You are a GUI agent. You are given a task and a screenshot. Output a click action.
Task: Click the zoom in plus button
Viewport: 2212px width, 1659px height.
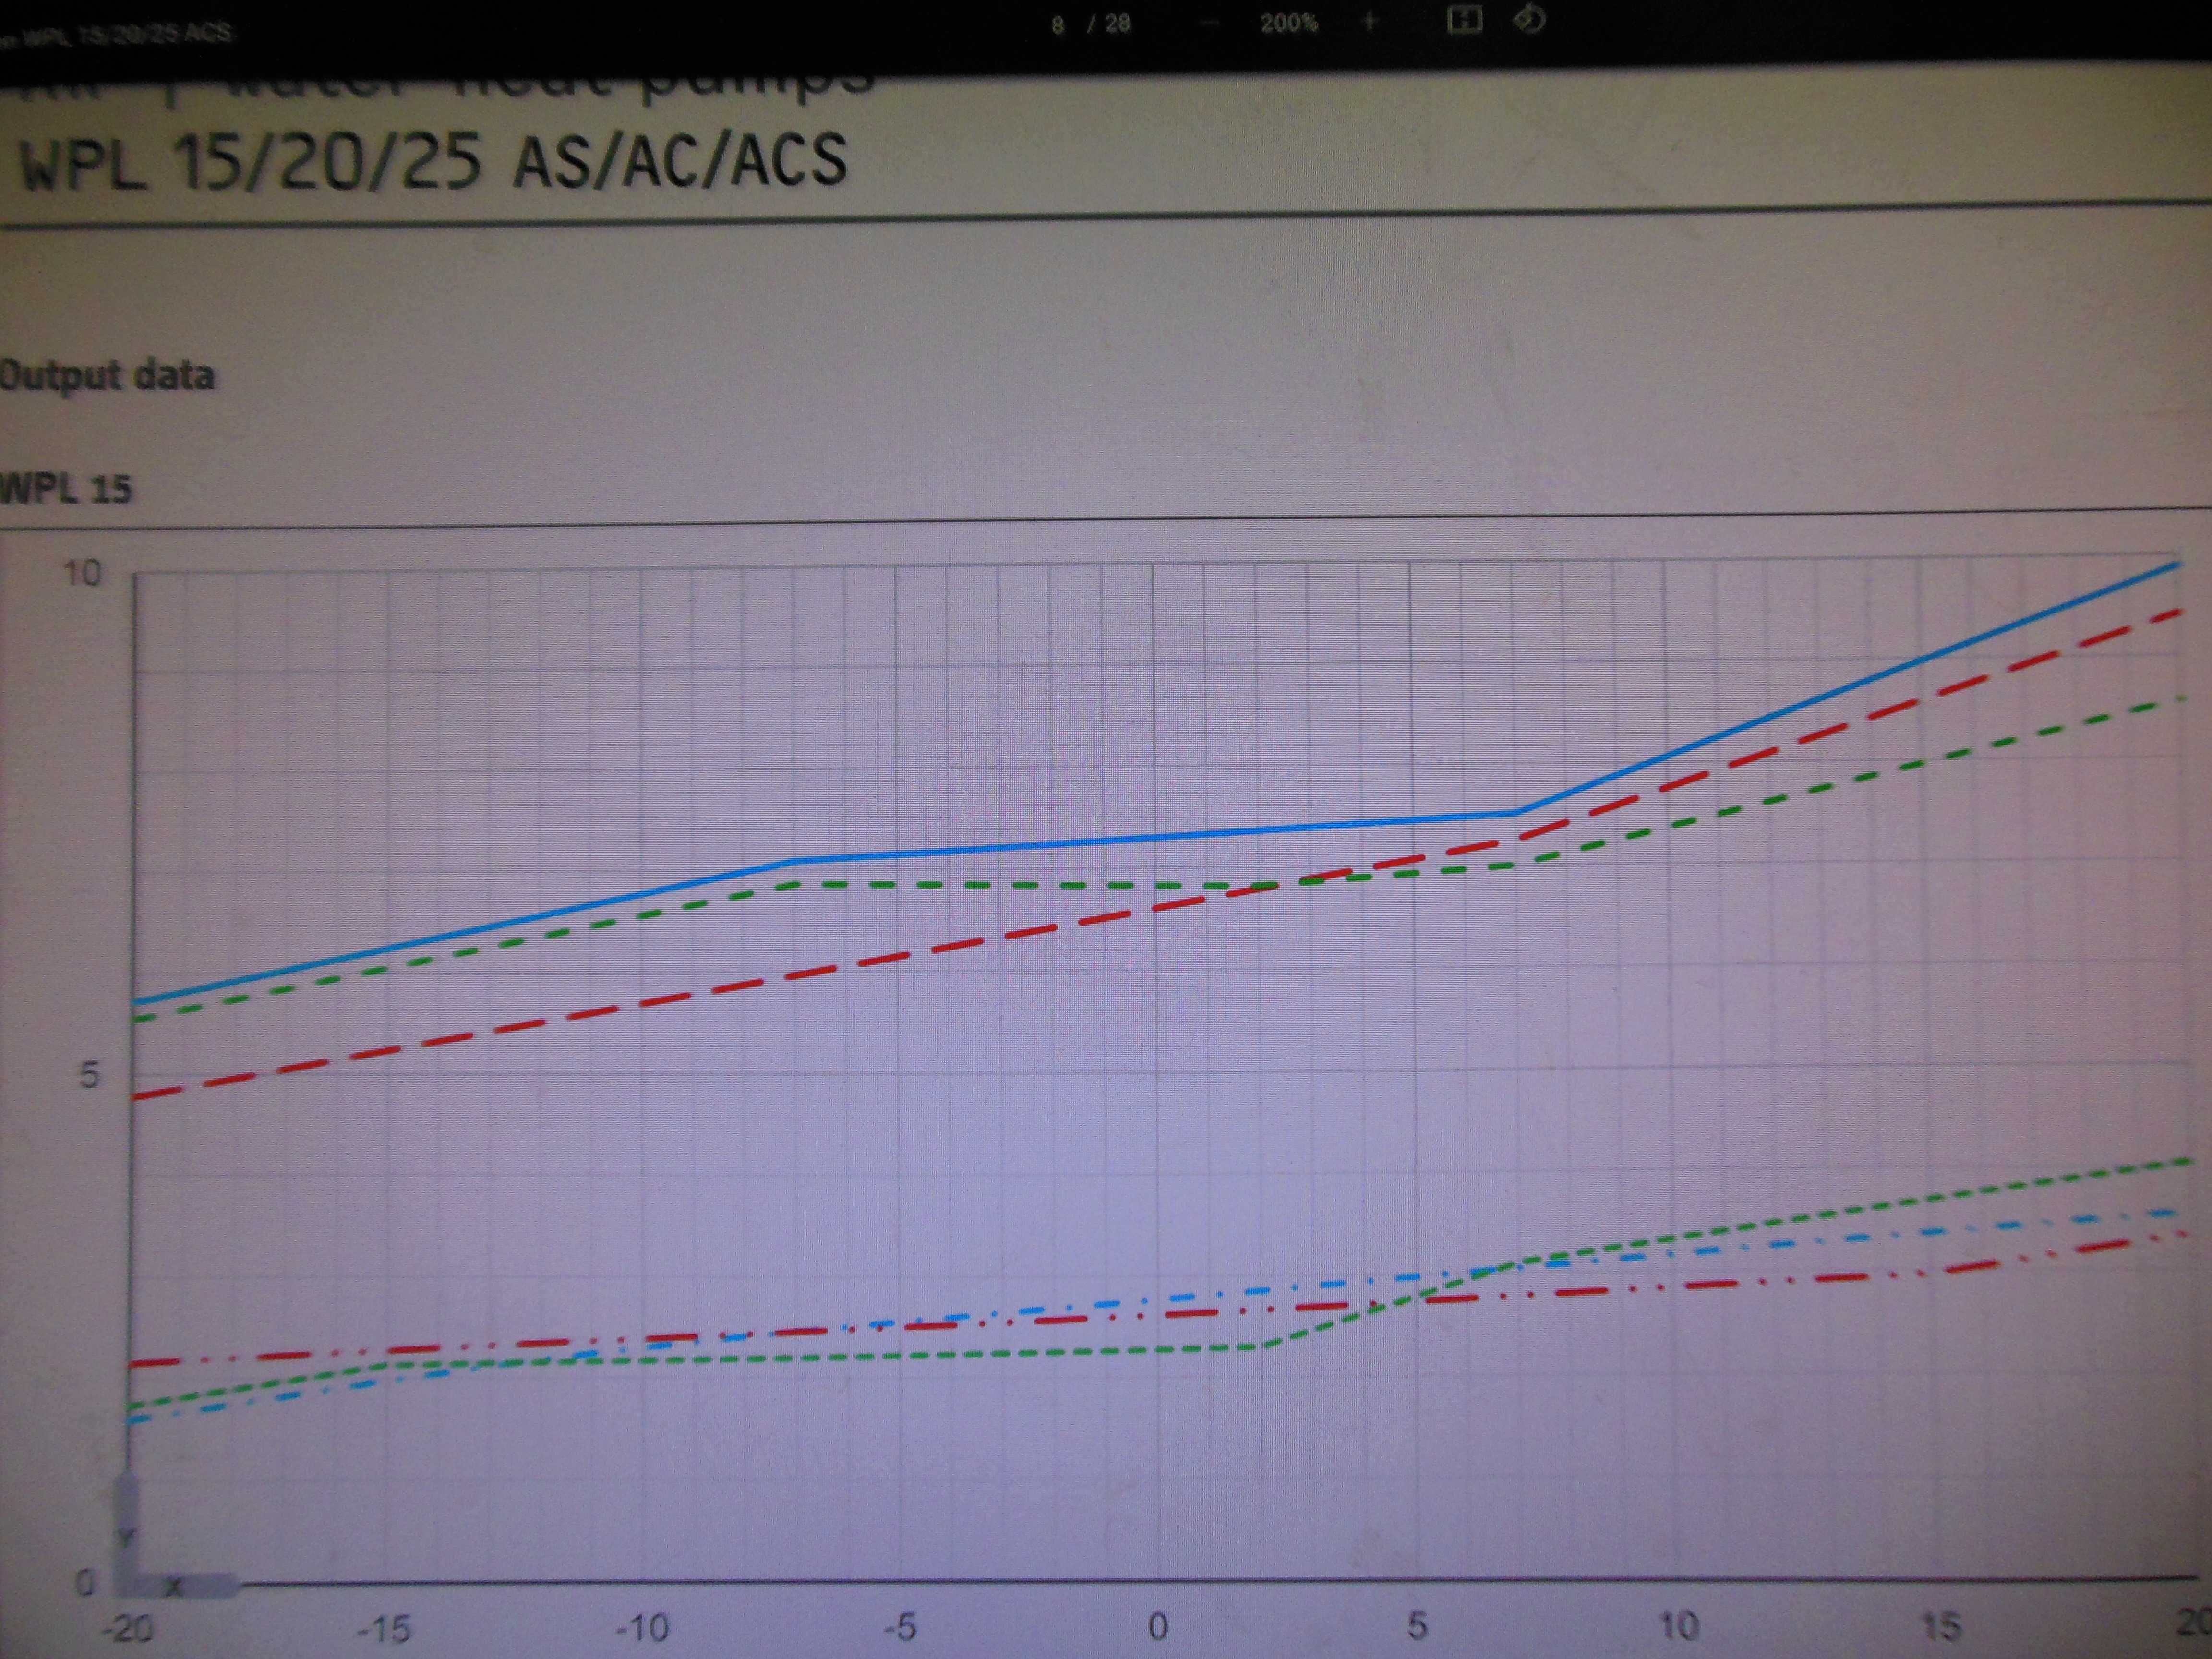coord(1370,22)
